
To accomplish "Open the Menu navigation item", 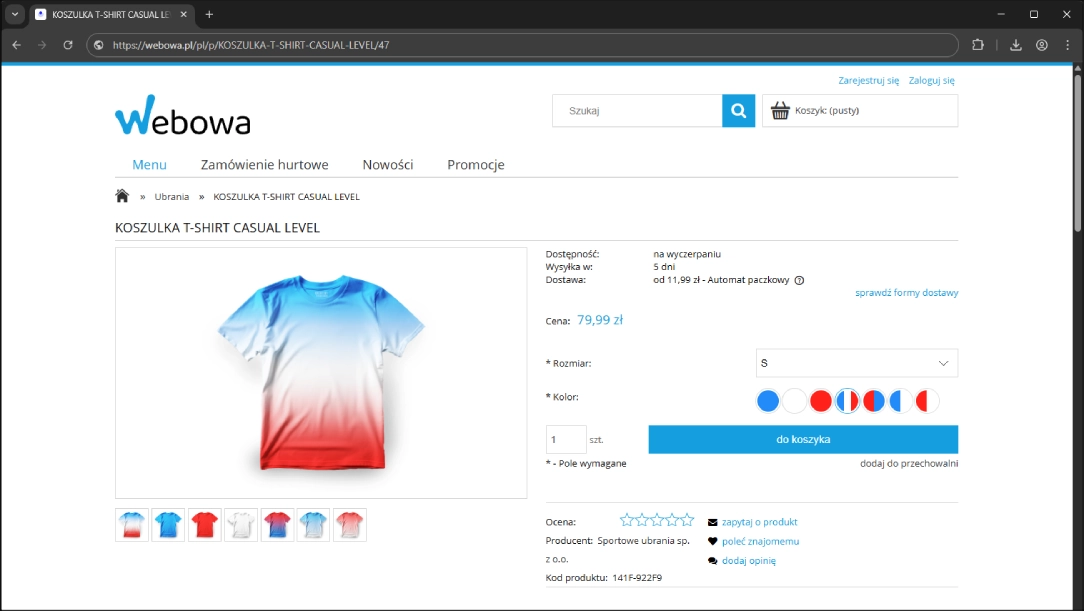I will pyautogui.click(x=149, y=165).
